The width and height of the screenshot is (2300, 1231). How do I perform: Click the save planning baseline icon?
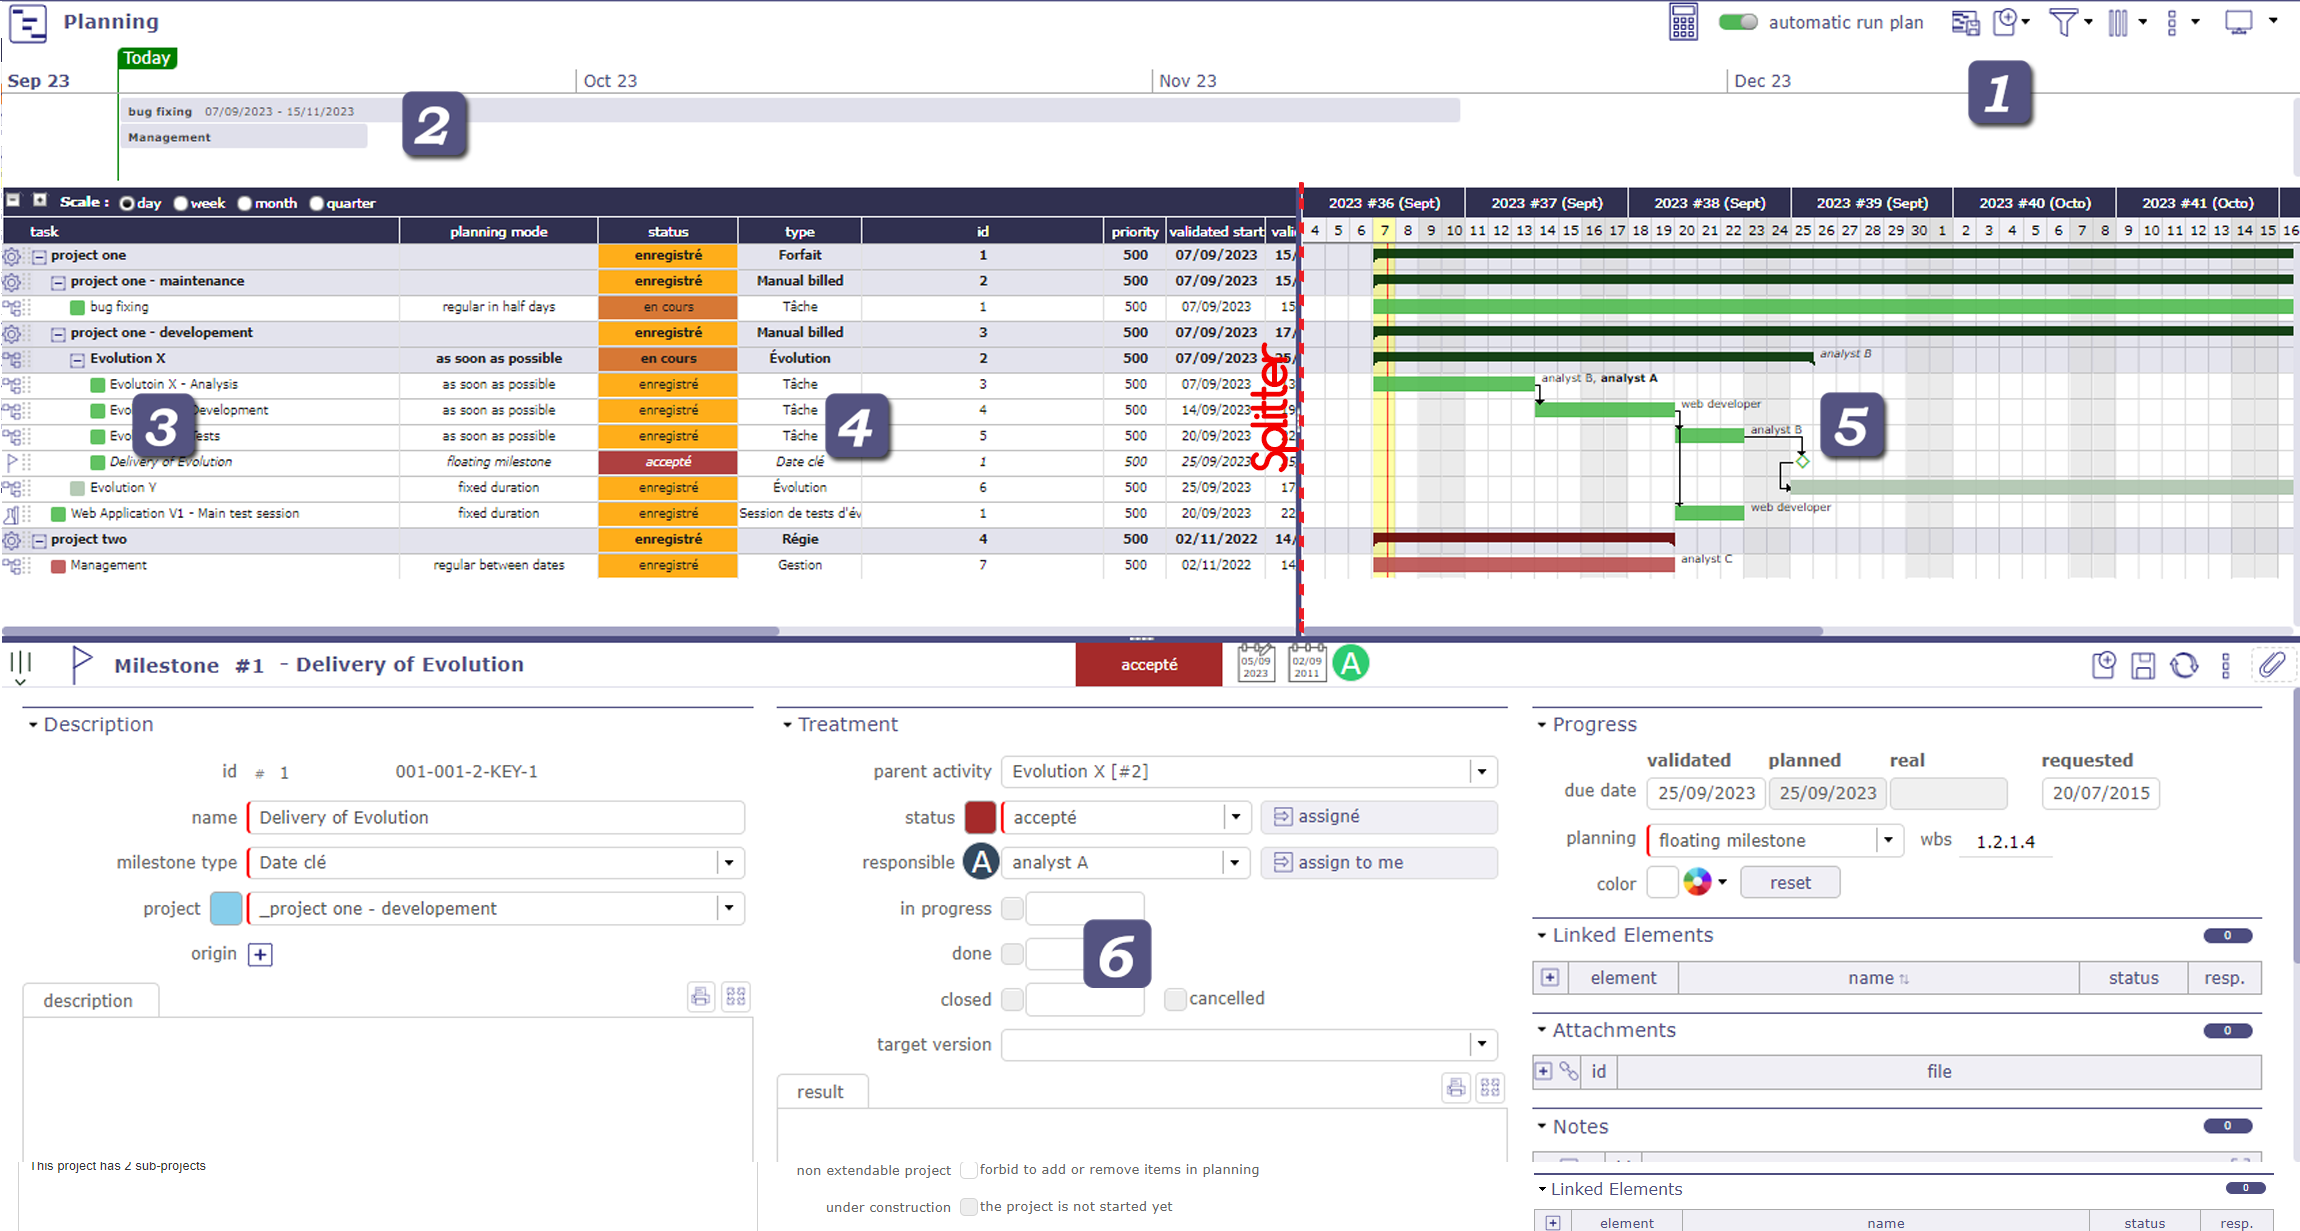(x=1965, y=22)
